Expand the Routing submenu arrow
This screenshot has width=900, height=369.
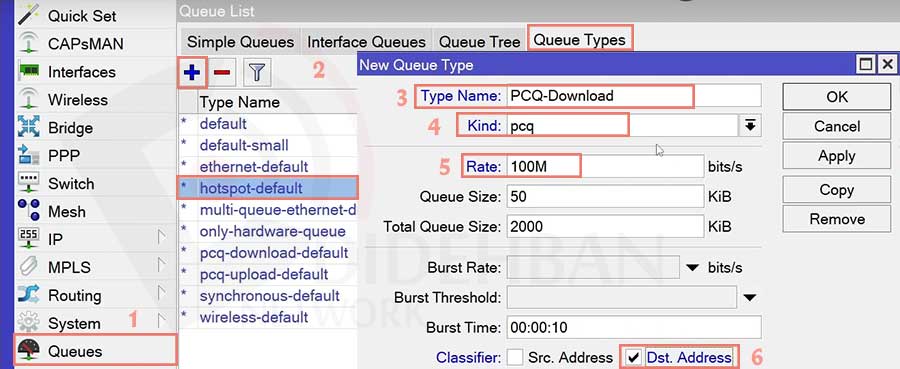point(162,293)
